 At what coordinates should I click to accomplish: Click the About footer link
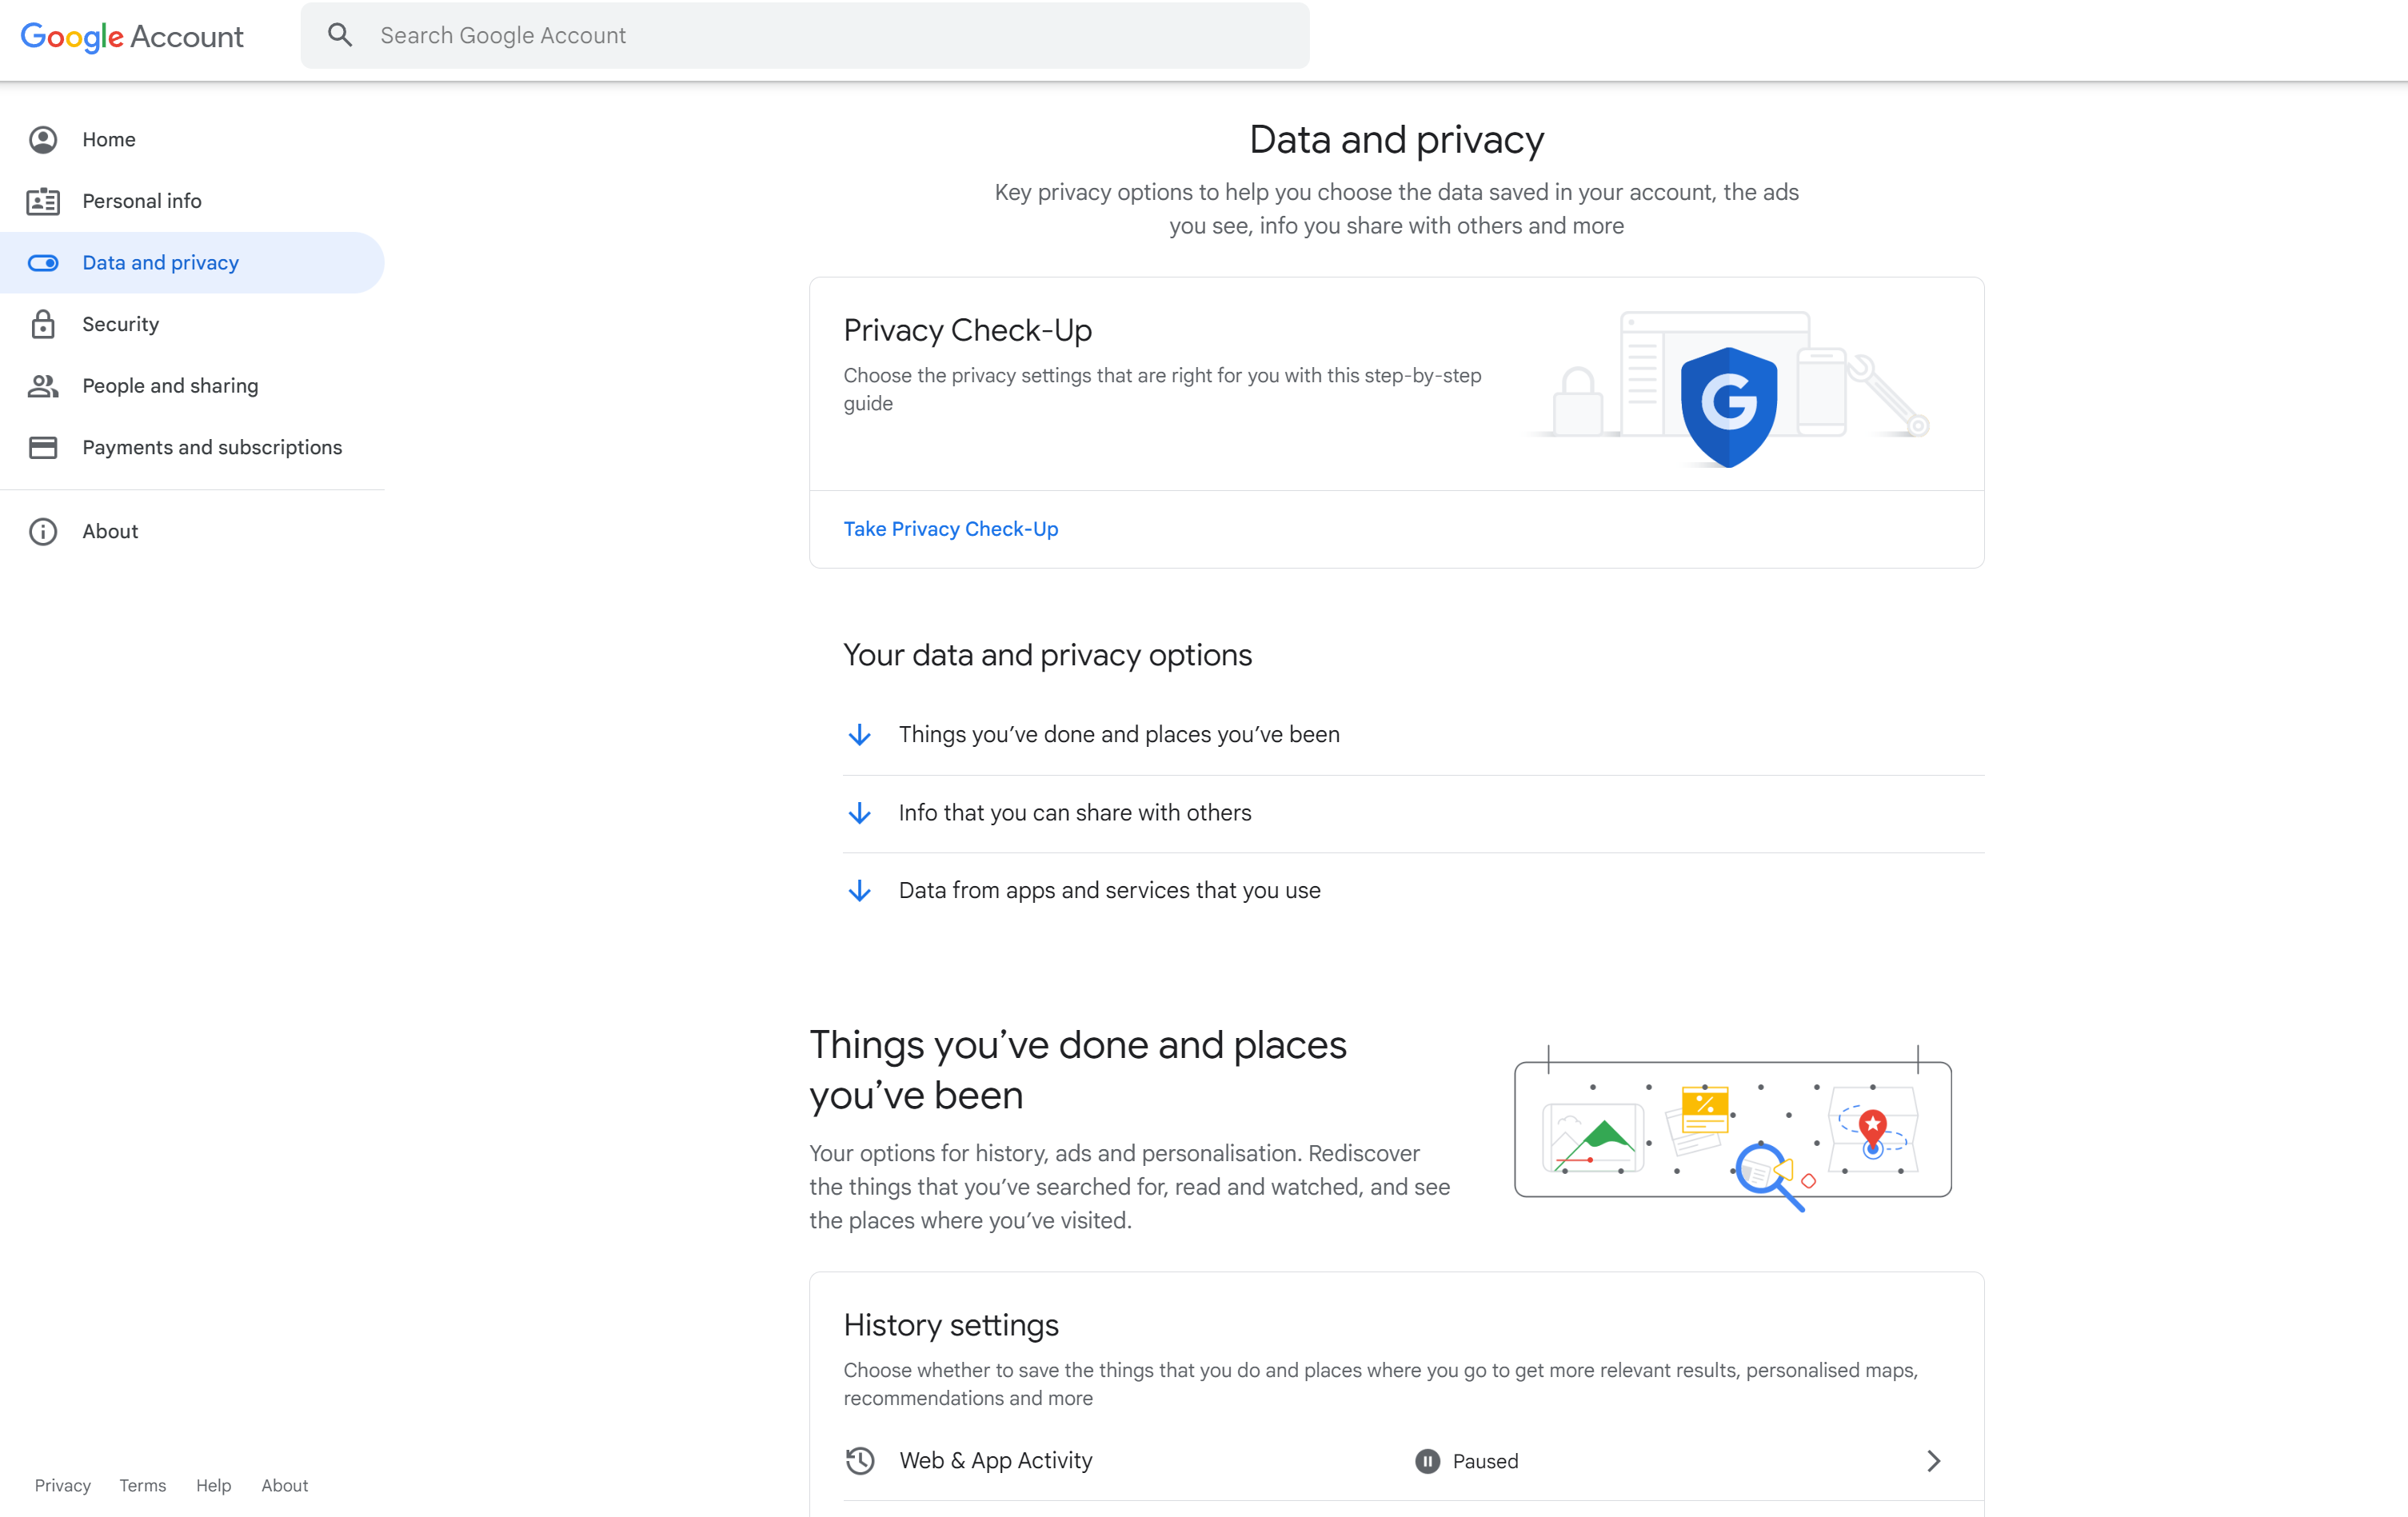click(285, 1485)
